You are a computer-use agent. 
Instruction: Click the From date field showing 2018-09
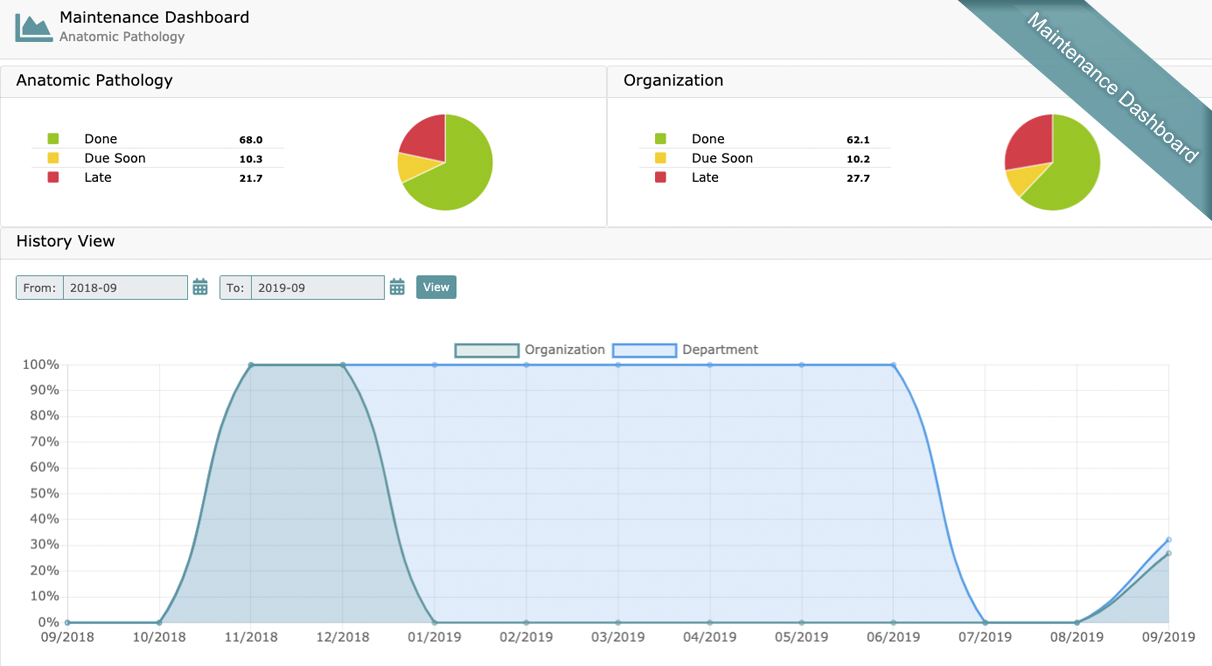(x=125, y=288)
